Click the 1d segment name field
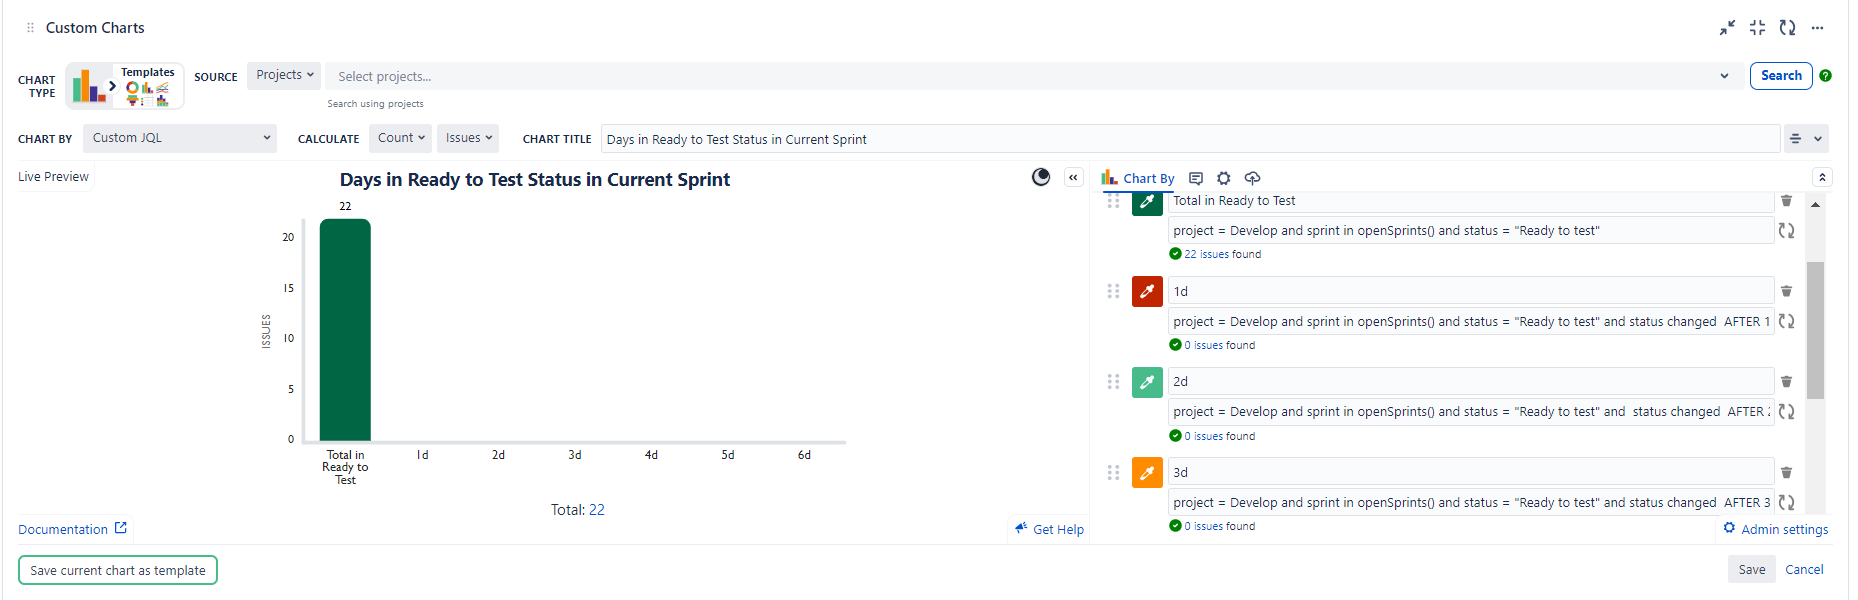Viewport: 1858px width, 600px height. (1470, 291)
